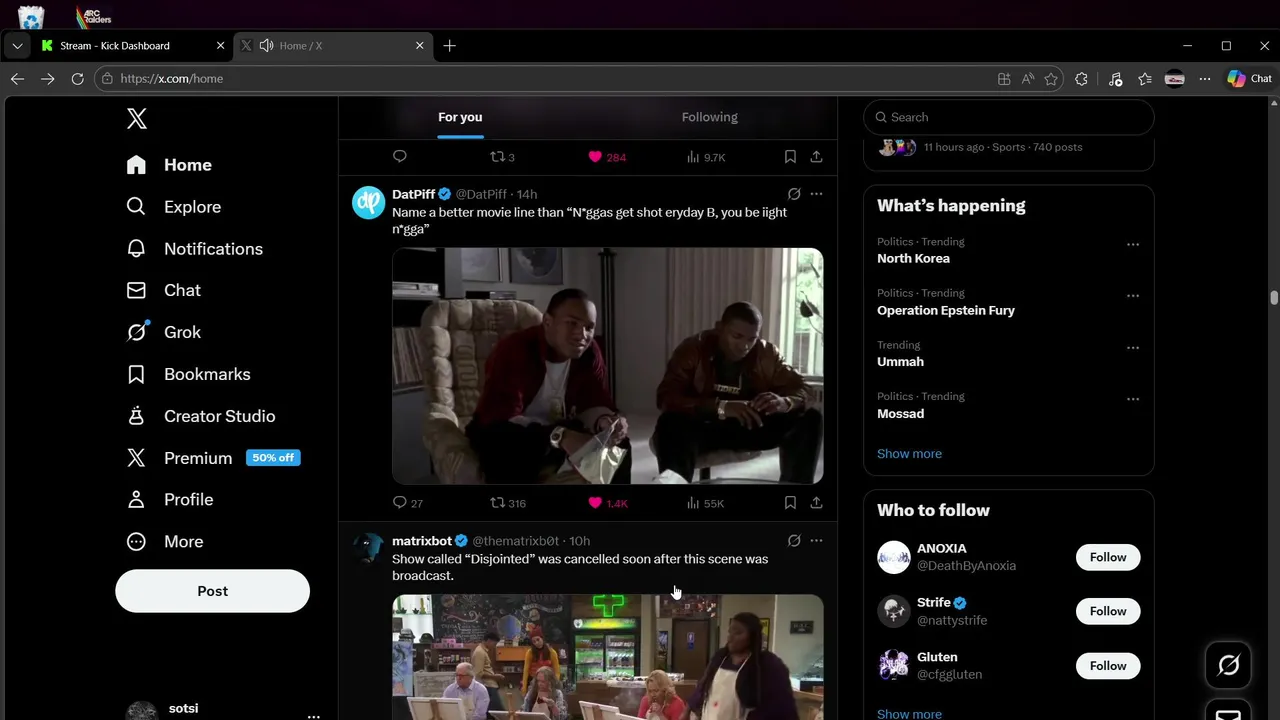
Task: Open Profile in the sidebar
Action: pyautogui.click(x=170, y=499)
